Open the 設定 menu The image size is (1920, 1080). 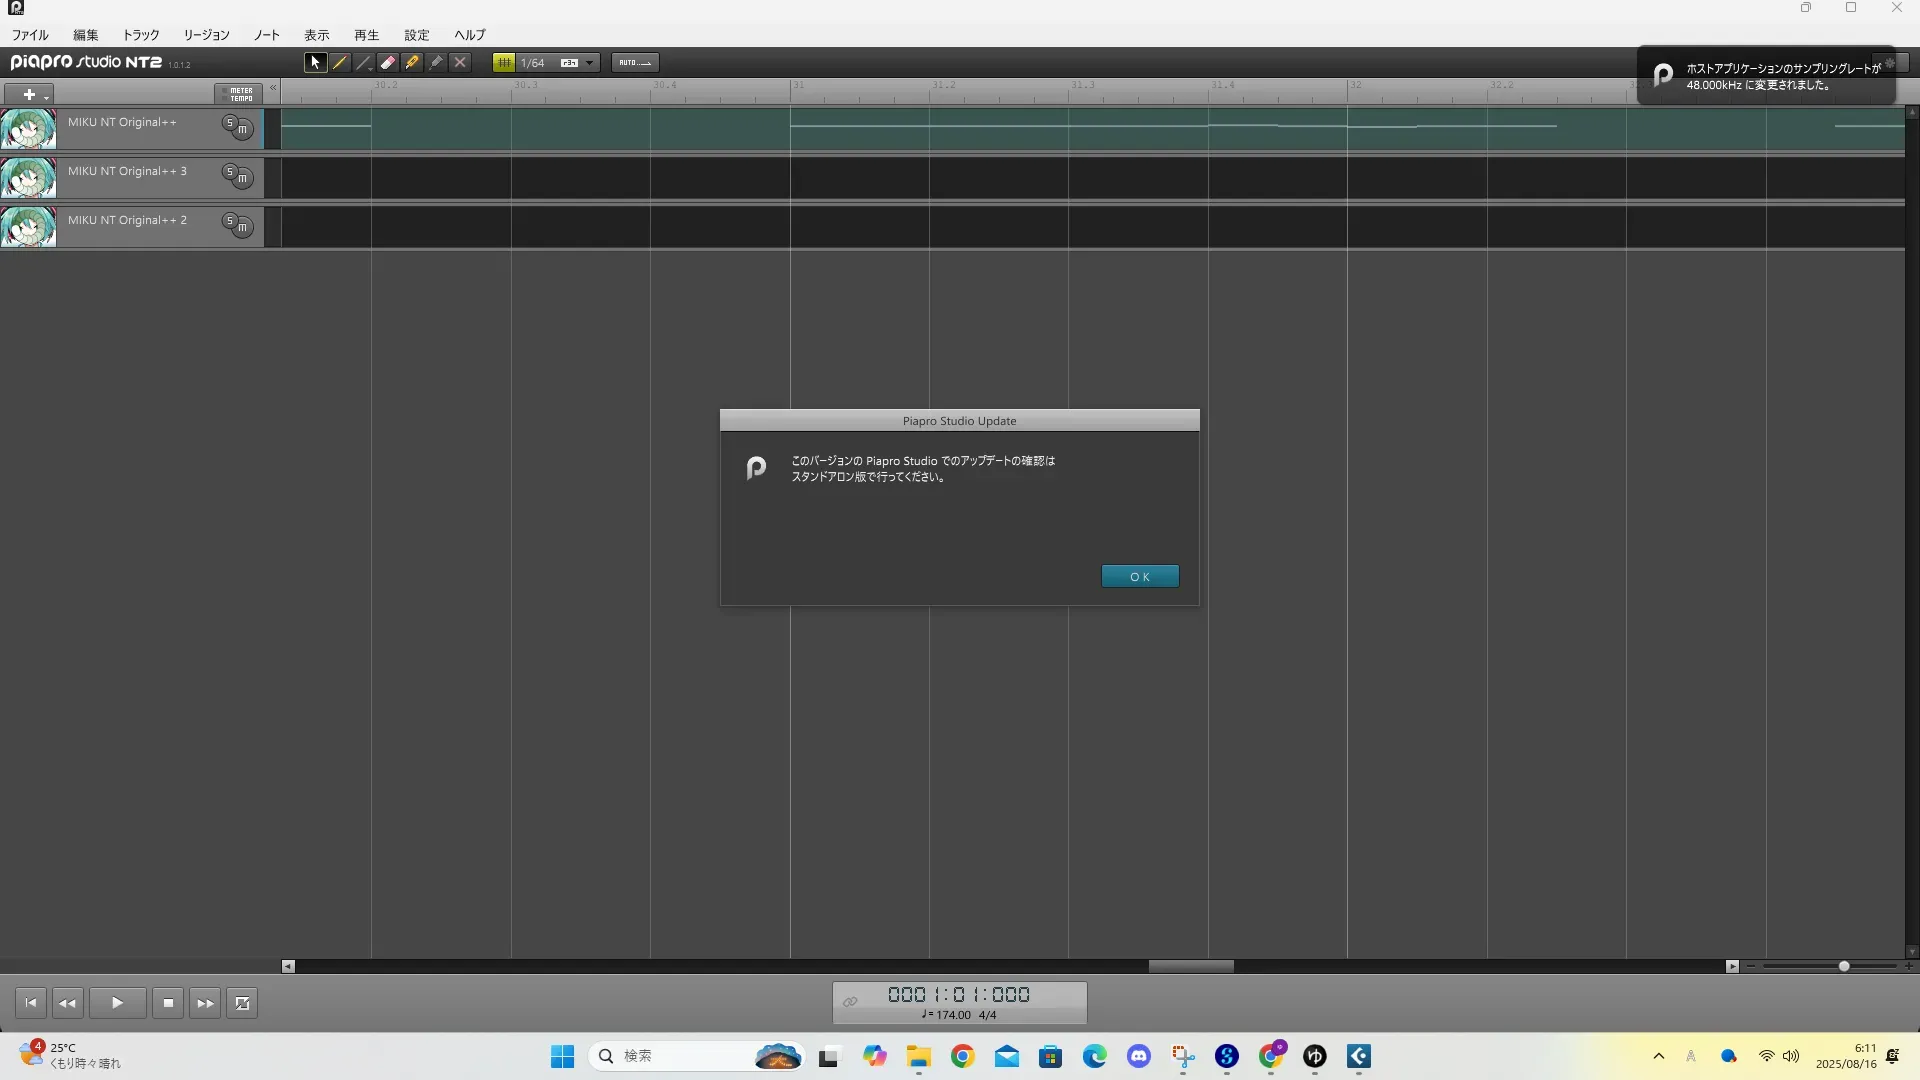(416, 35)
